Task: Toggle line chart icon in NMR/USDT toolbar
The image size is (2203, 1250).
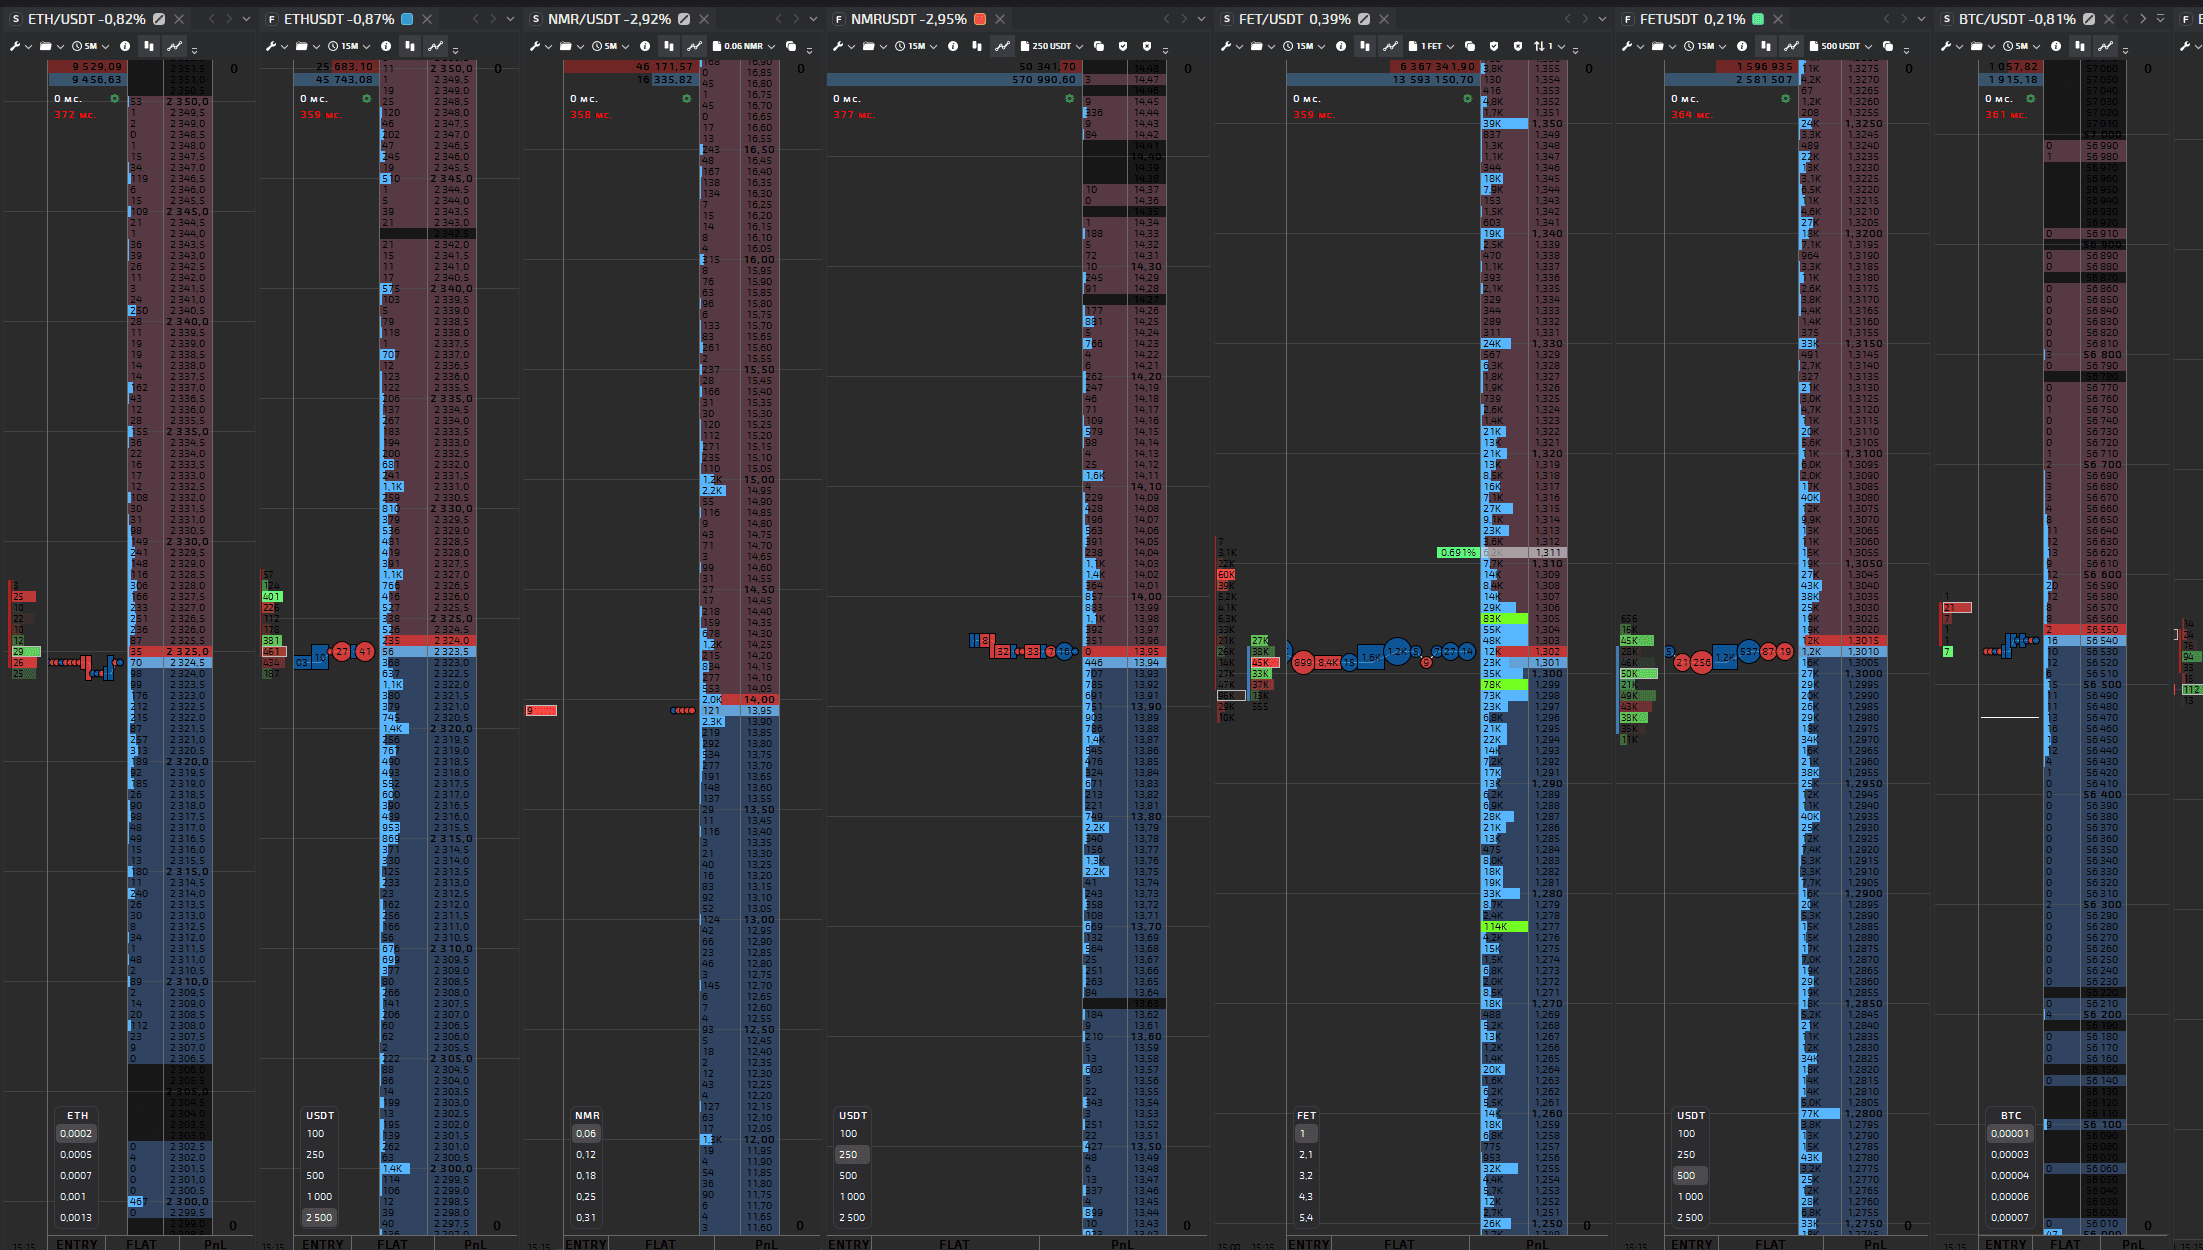Action: (694, 46)
